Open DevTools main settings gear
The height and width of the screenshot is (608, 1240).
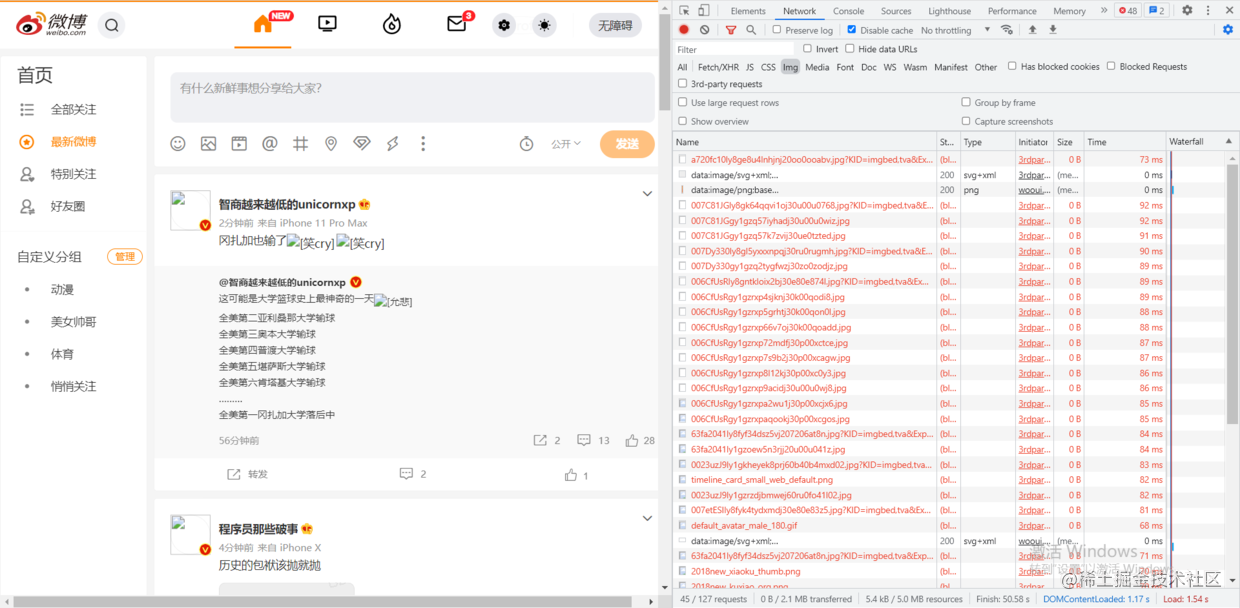tap(1187, 11)
